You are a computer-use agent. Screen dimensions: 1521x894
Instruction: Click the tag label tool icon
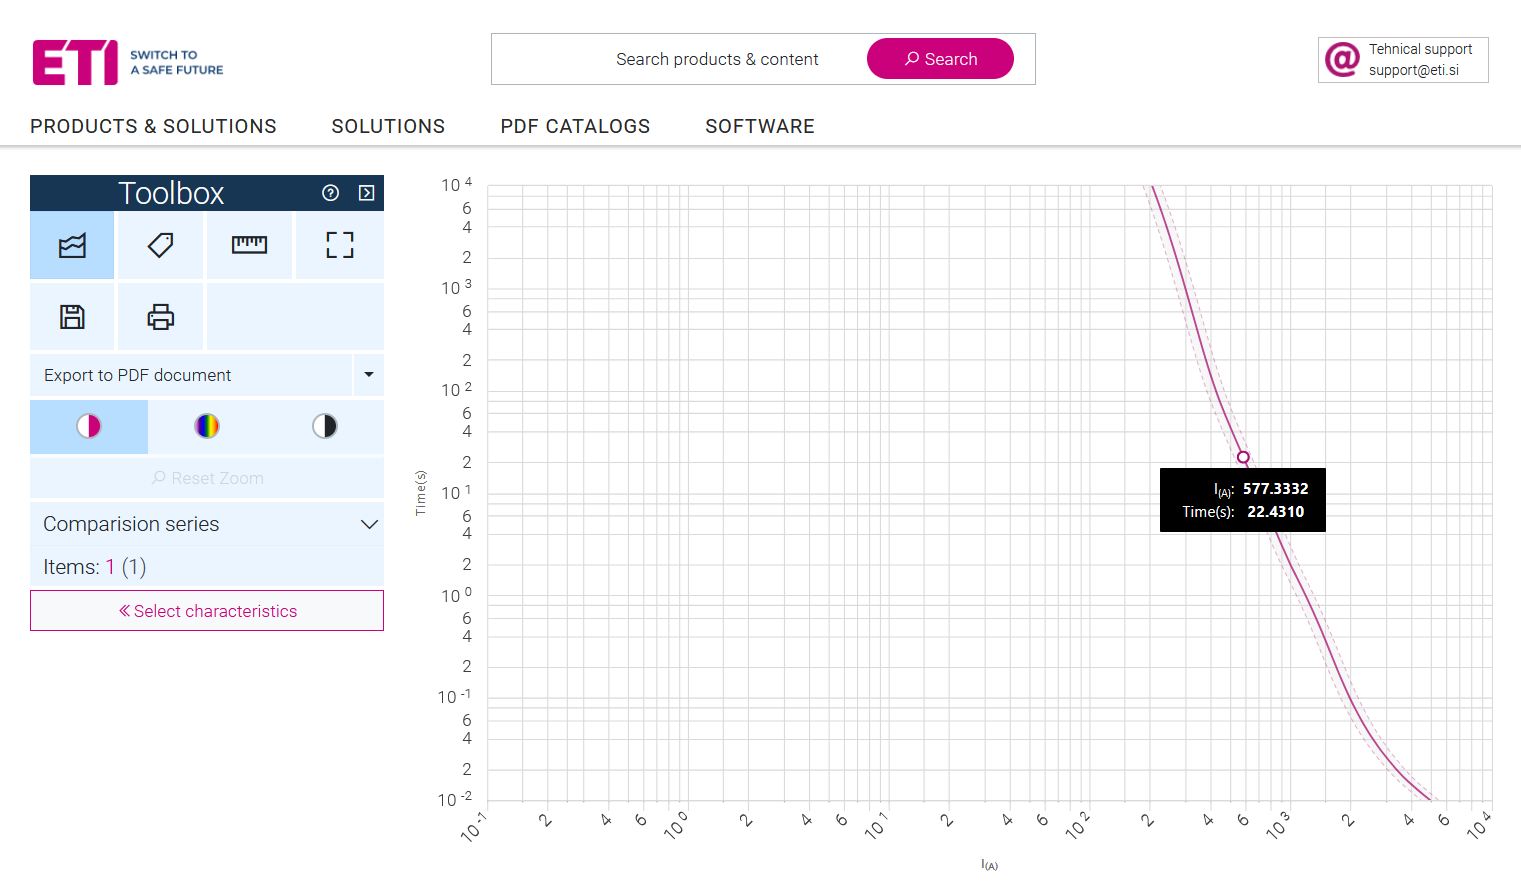[x=160, y=245]
